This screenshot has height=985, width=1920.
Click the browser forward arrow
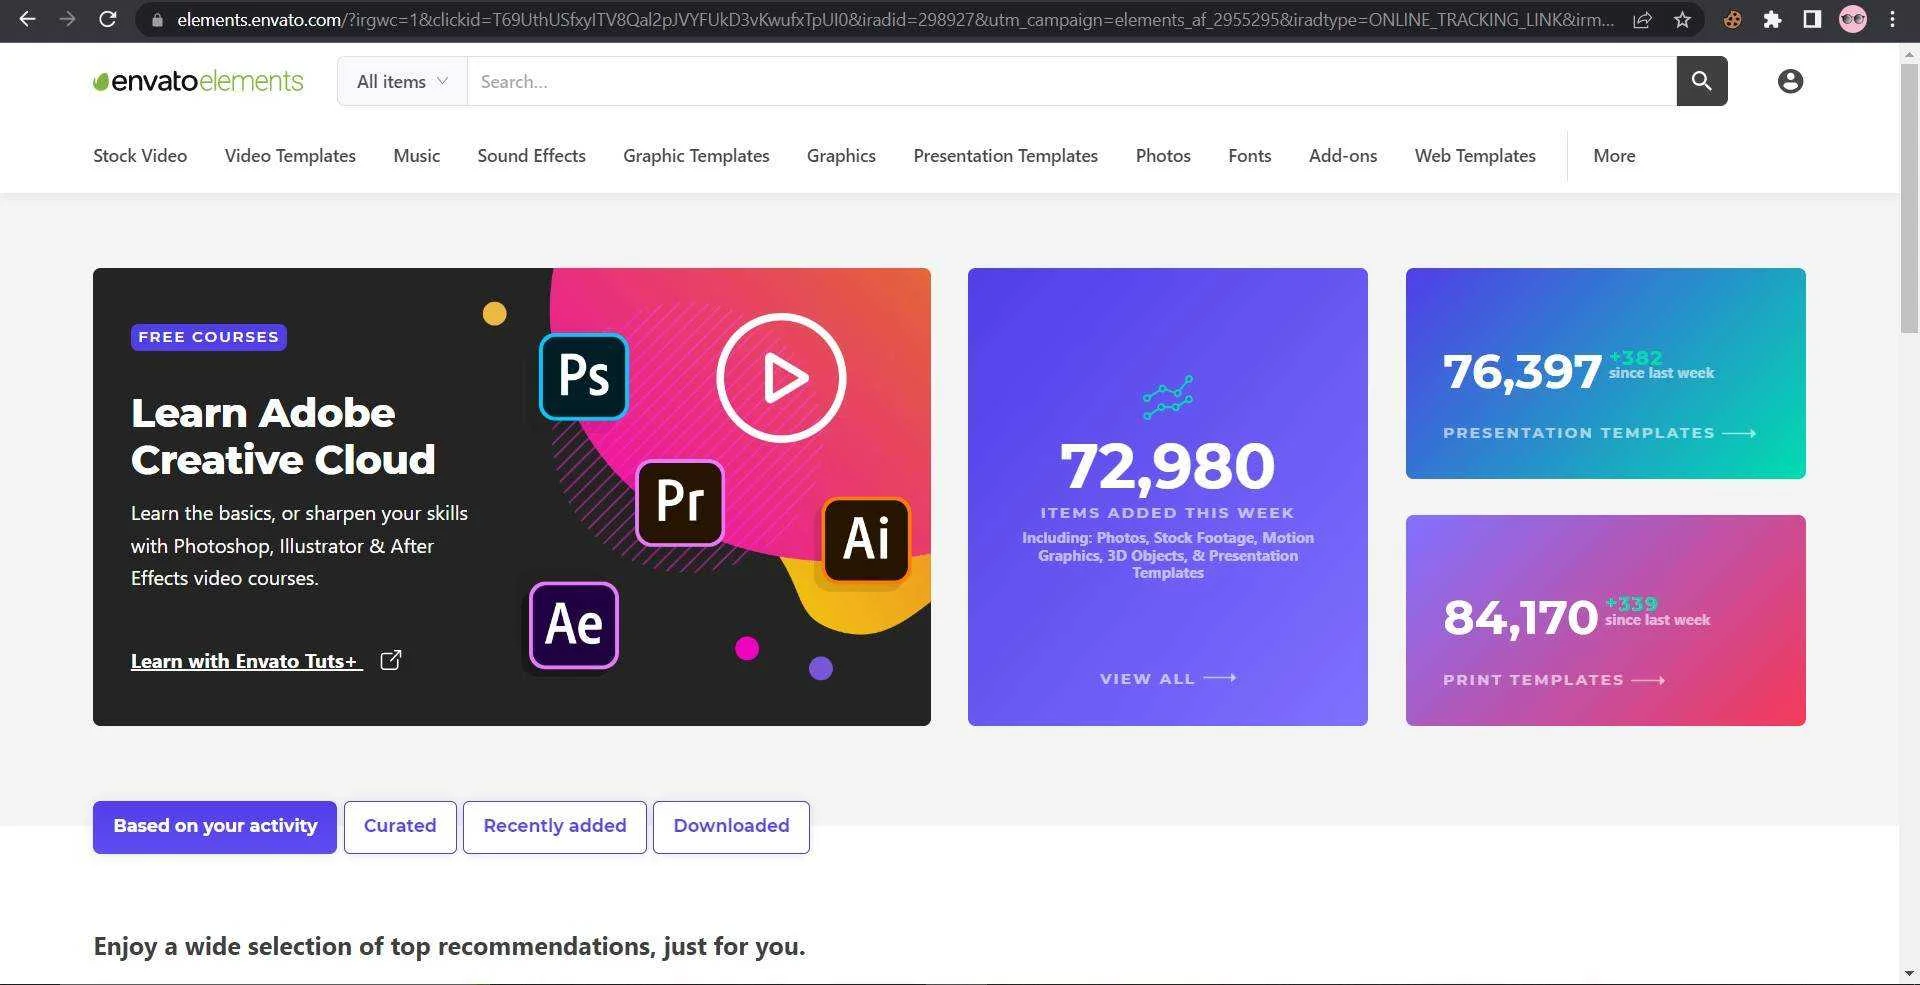click(x=67, y=19)
